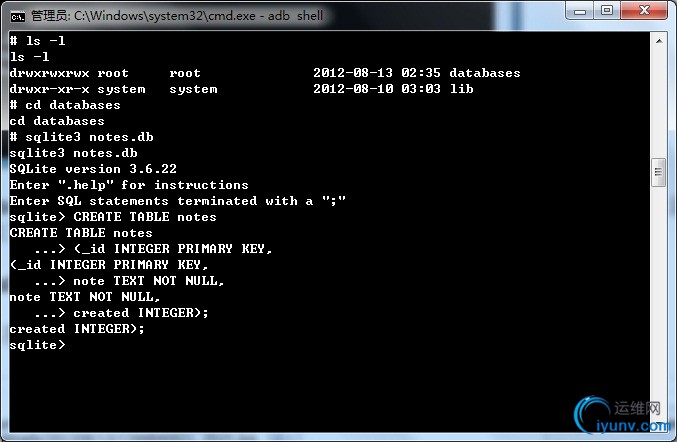Click 'sqlite> CREATE TABLE notes' prompt line
Viewport: 677px width, 442px height.
[x=113, y=217]
